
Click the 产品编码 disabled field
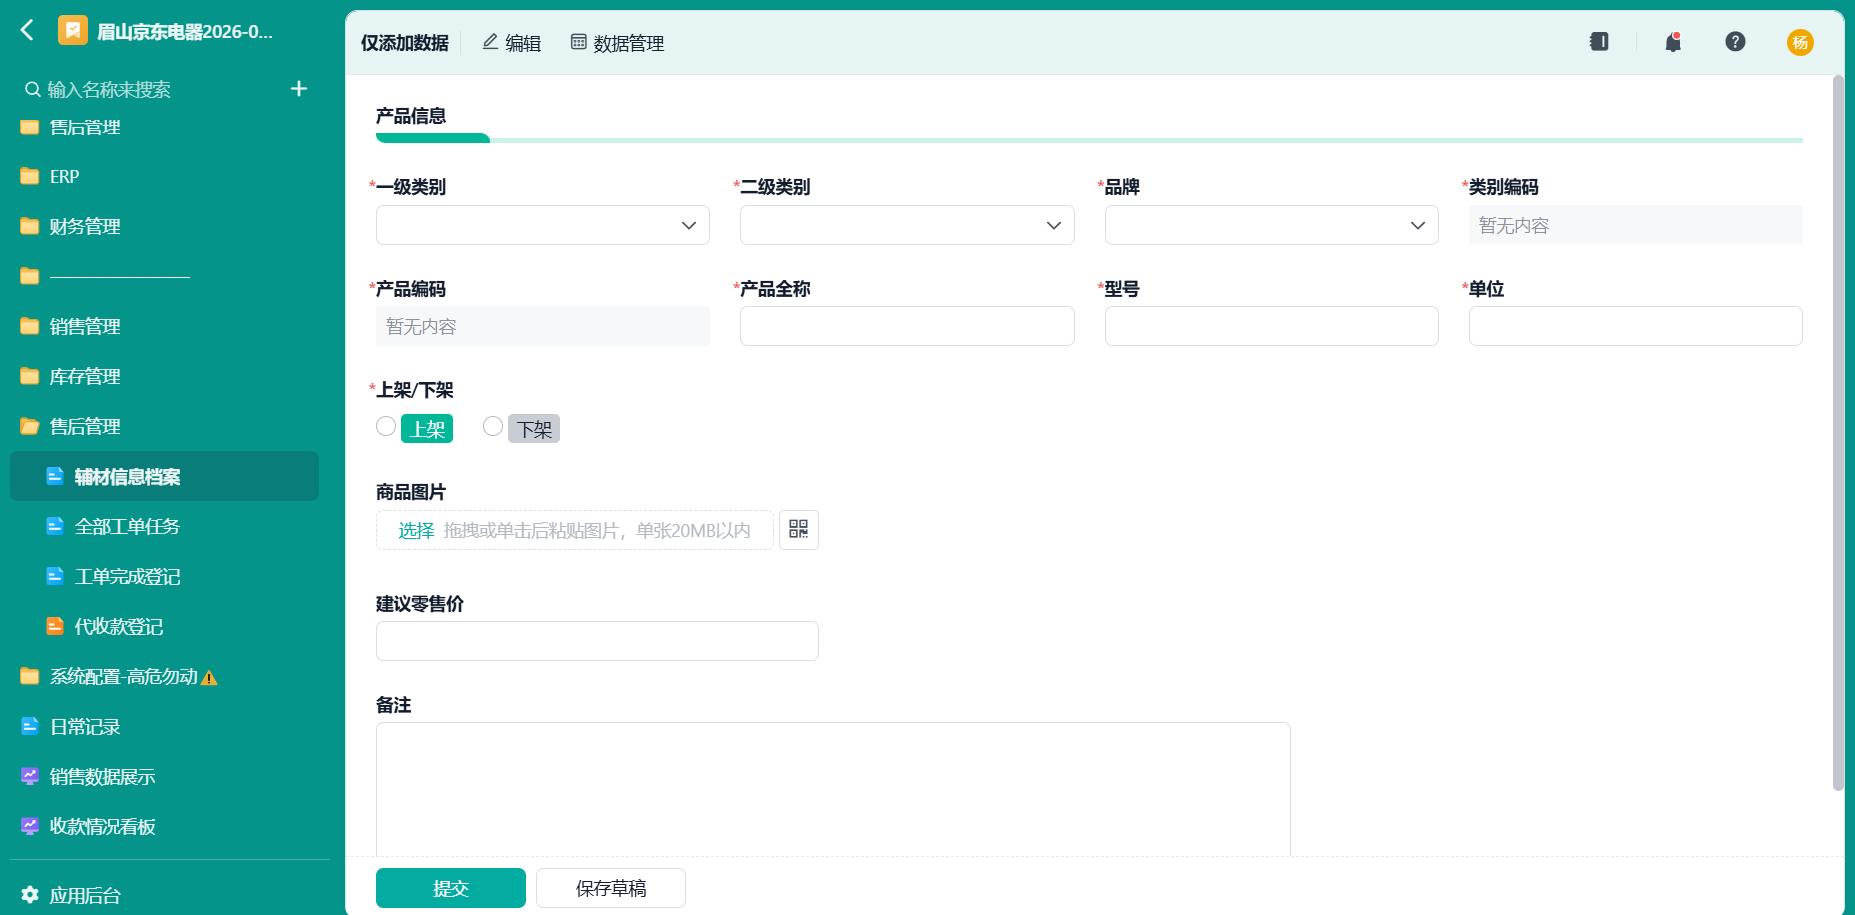point(543,326)
